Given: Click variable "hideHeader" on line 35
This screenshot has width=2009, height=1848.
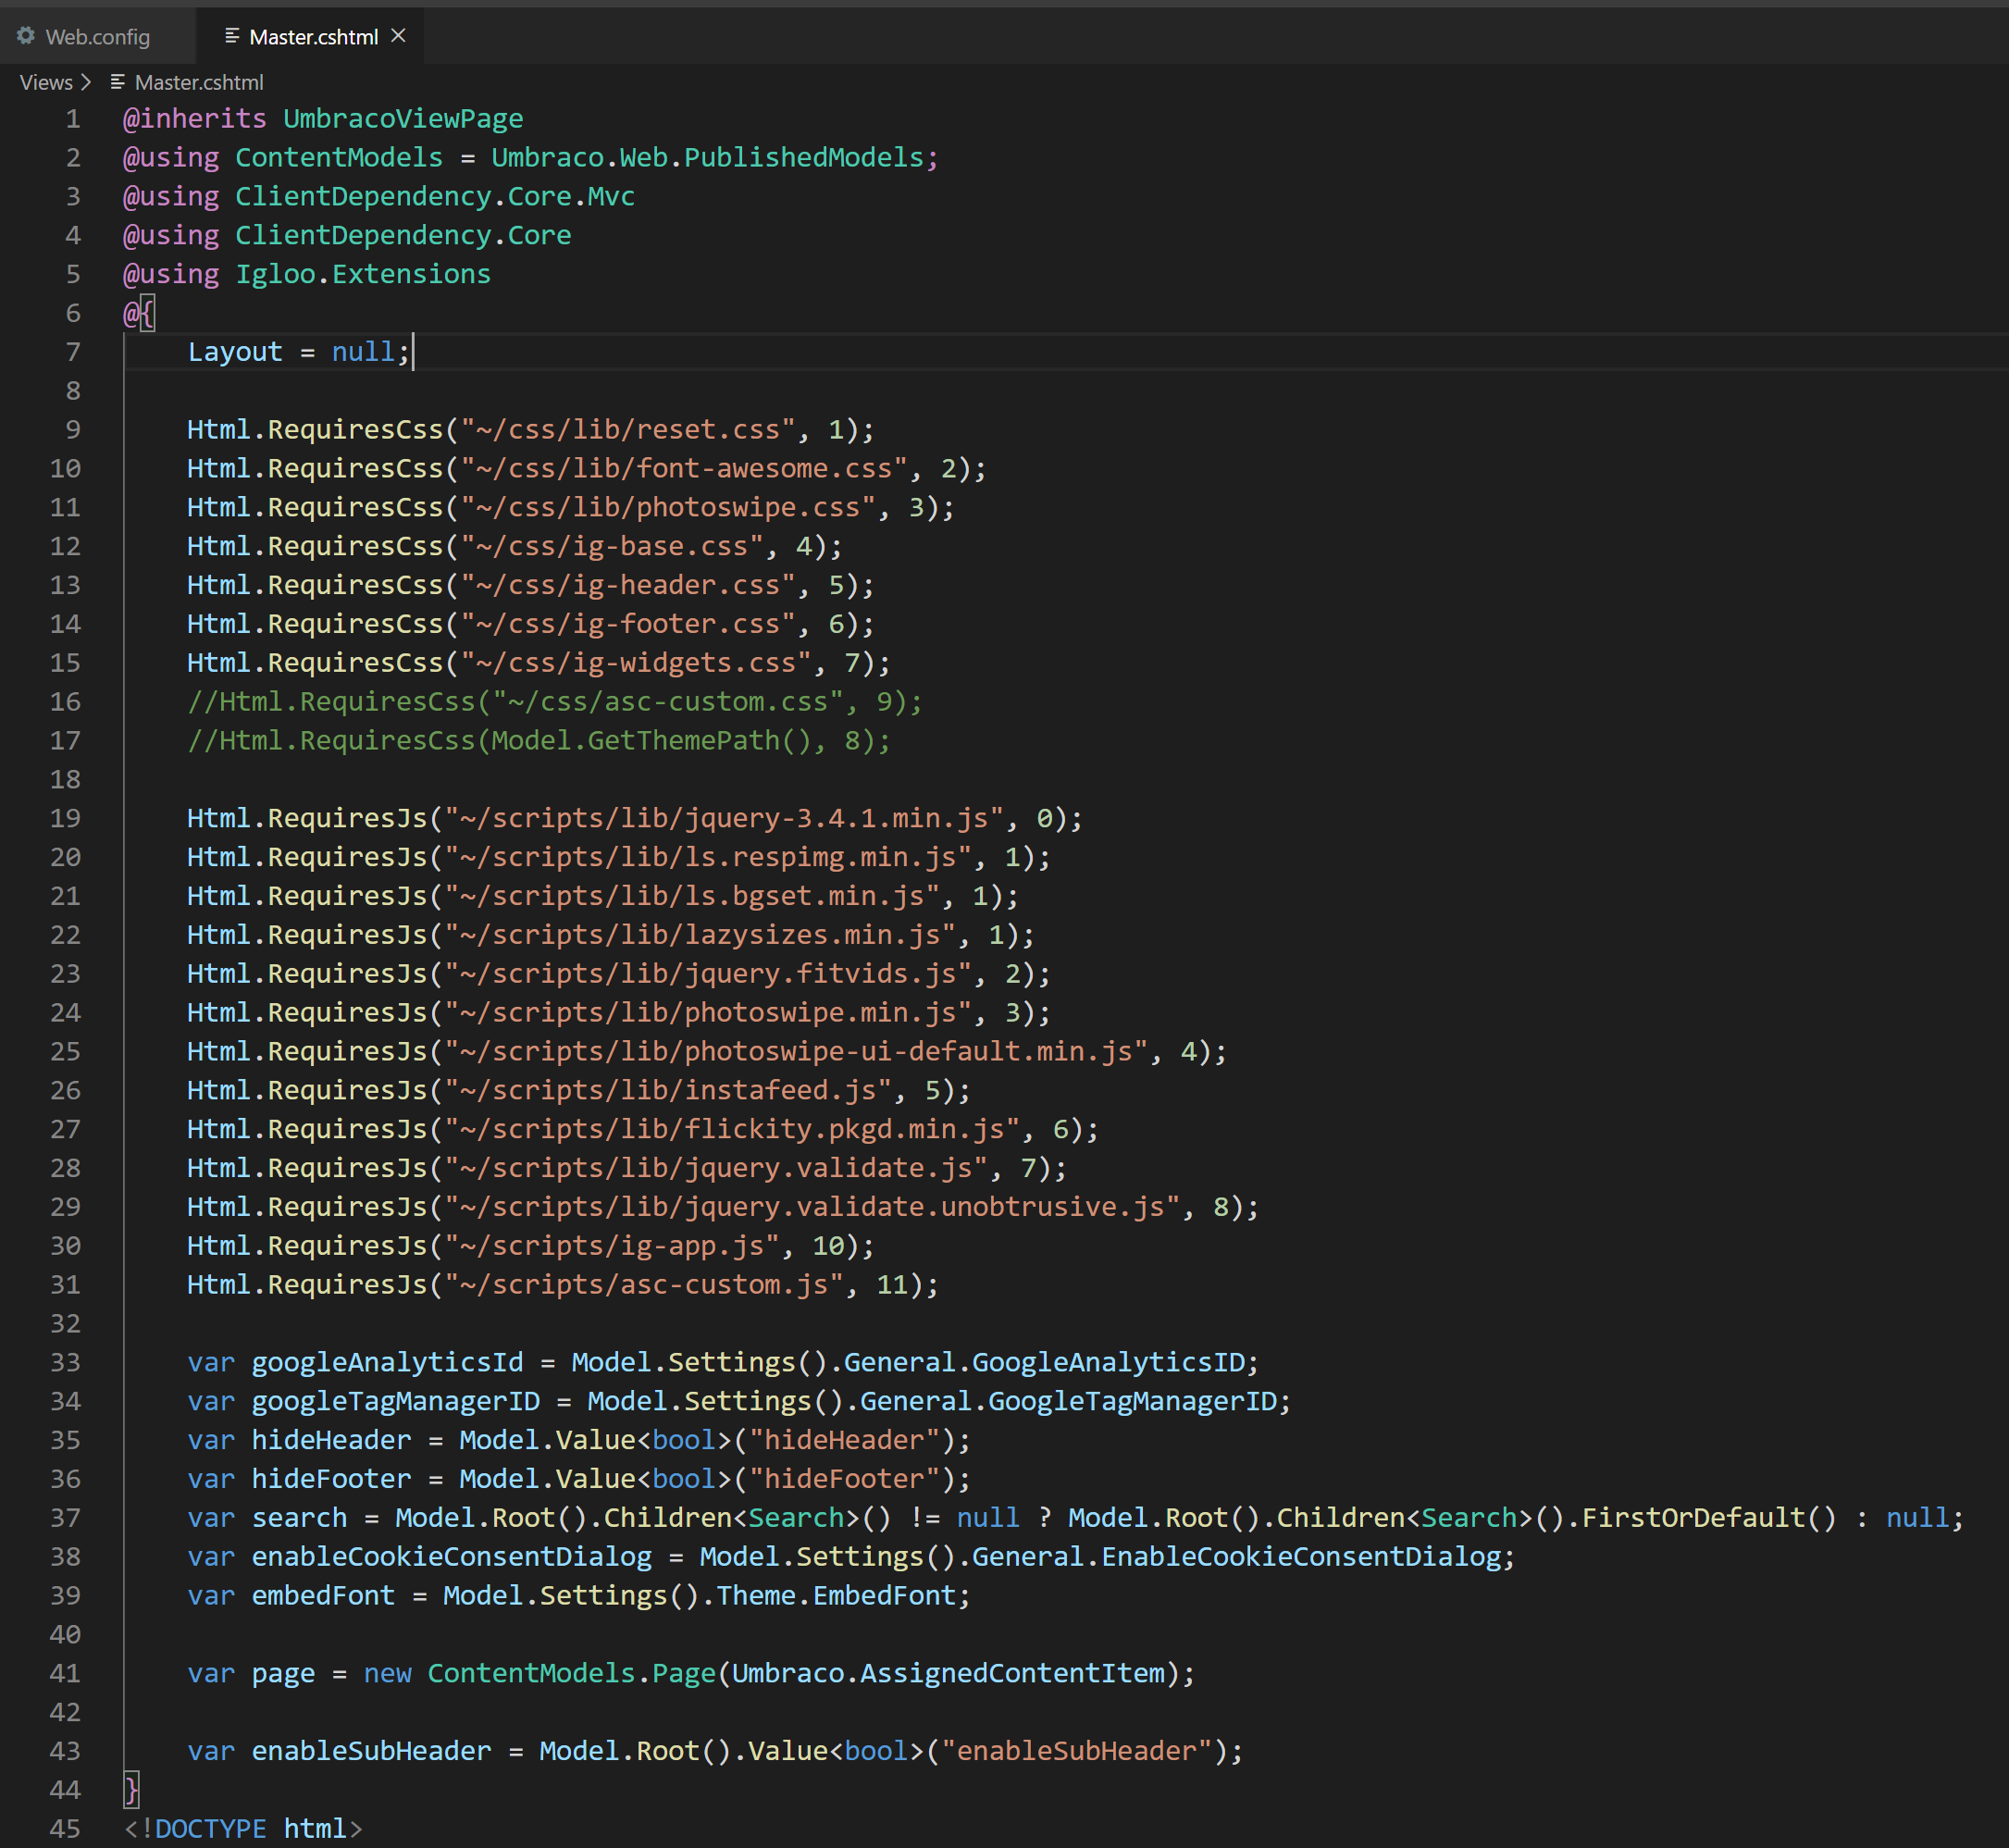Looking at the screenshot, I should click(331, 1441).
